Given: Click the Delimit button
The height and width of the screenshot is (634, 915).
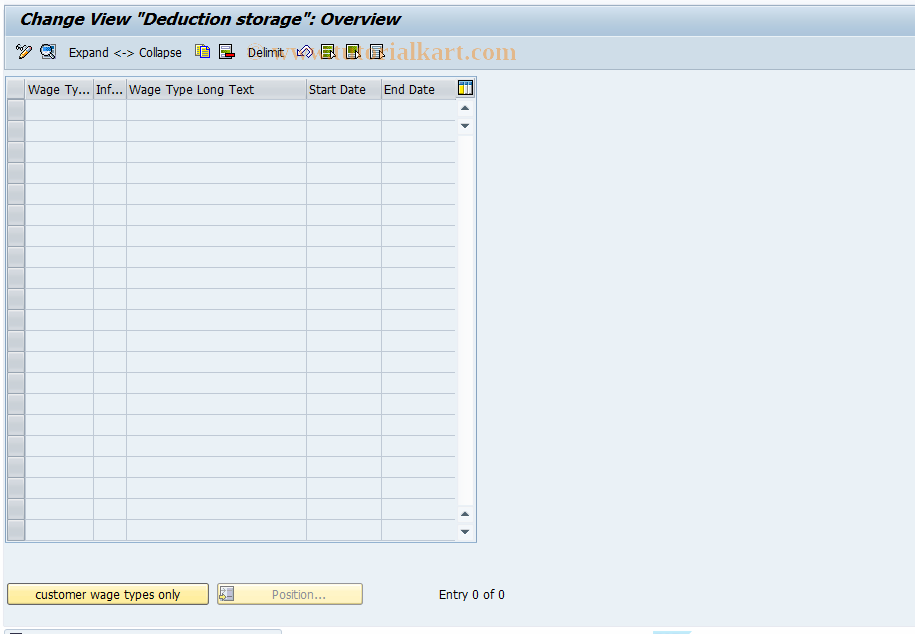Looking at the screenshot, I should (x=266, y=53).
